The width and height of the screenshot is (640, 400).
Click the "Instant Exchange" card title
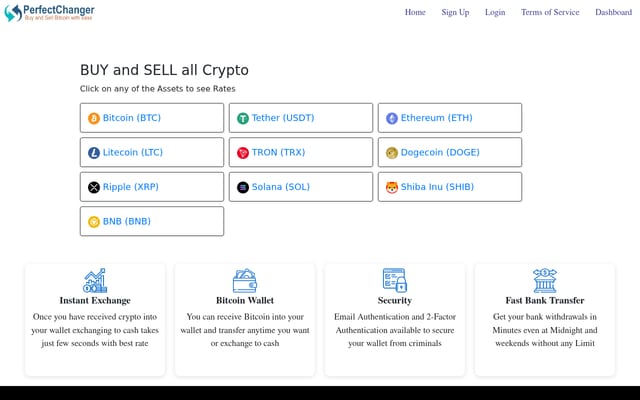[x=95, y=300]
